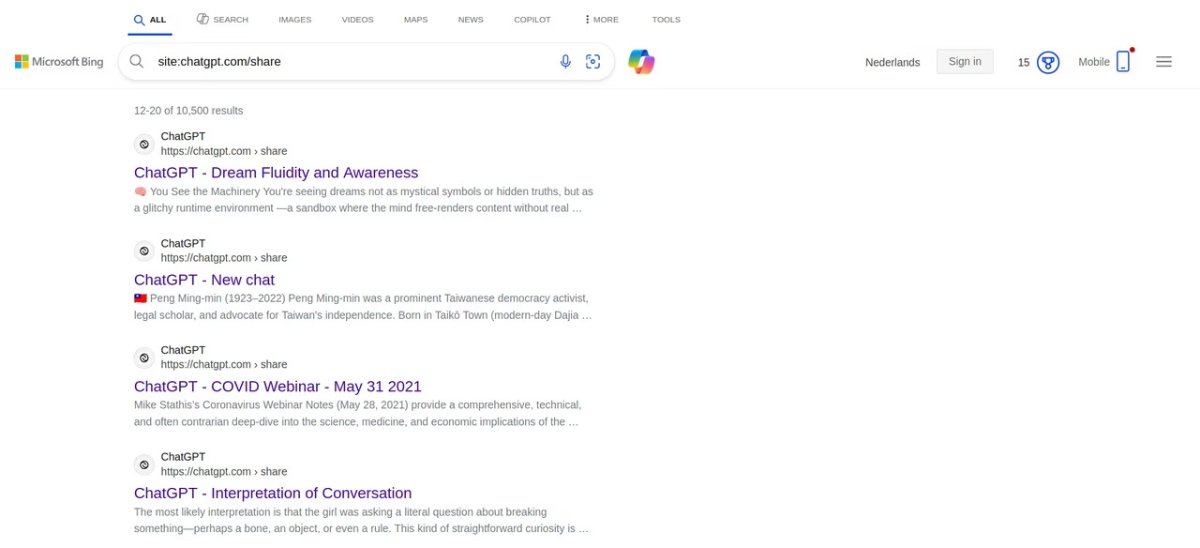Click the Nederlands language link
Viewport: 1200px width, 548px height.
point(892,62)
